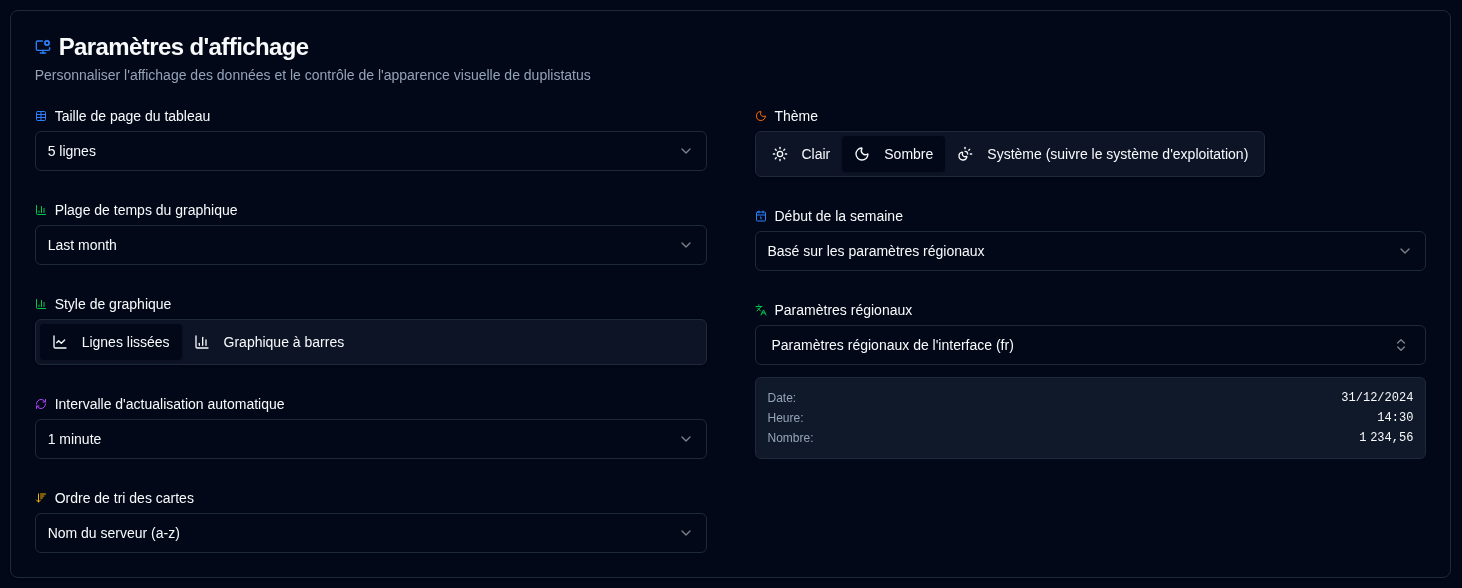Click the Personnaliser l'affichage description text
Viewport: 1462px width, 588px height.
(313, 75)
